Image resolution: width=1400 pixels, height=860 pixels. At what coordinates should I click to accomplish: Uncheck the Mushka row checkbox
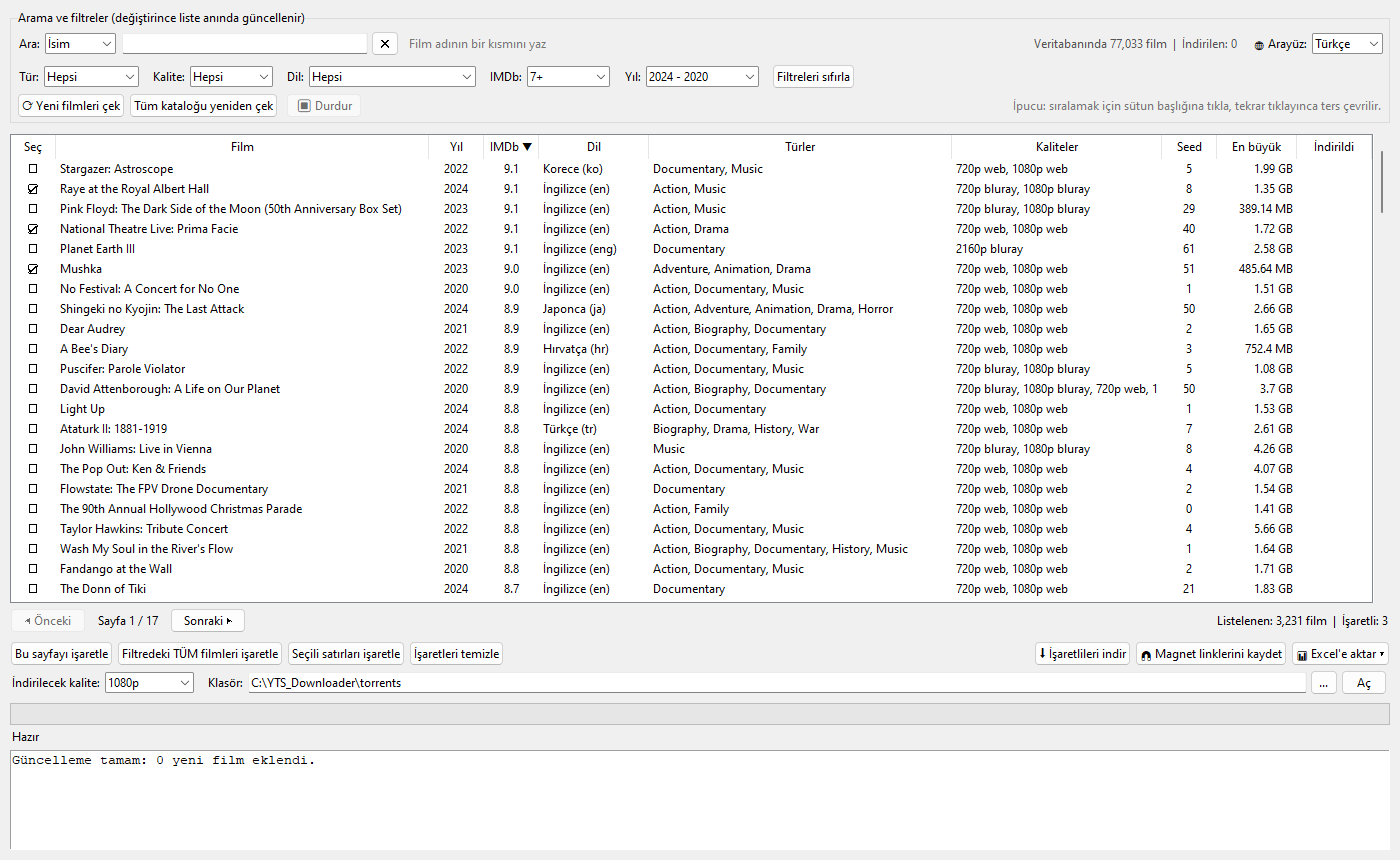tap(33, 269)
